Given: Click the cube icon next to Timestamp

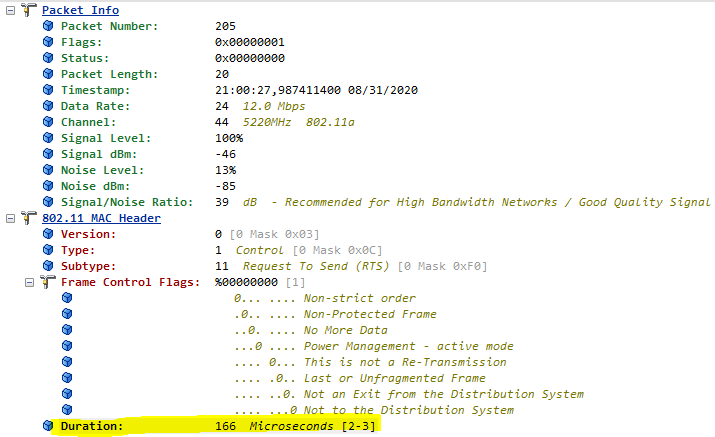Looking at the screenshot, I should (x=48, y=90).
